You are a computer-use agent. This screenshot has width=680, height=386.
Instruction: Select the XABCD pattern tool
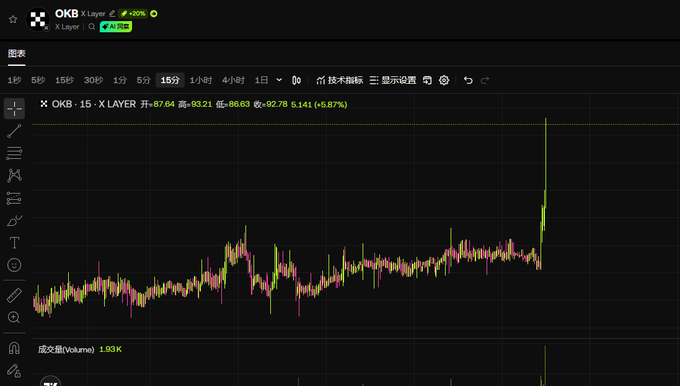[x=14, y=175]
